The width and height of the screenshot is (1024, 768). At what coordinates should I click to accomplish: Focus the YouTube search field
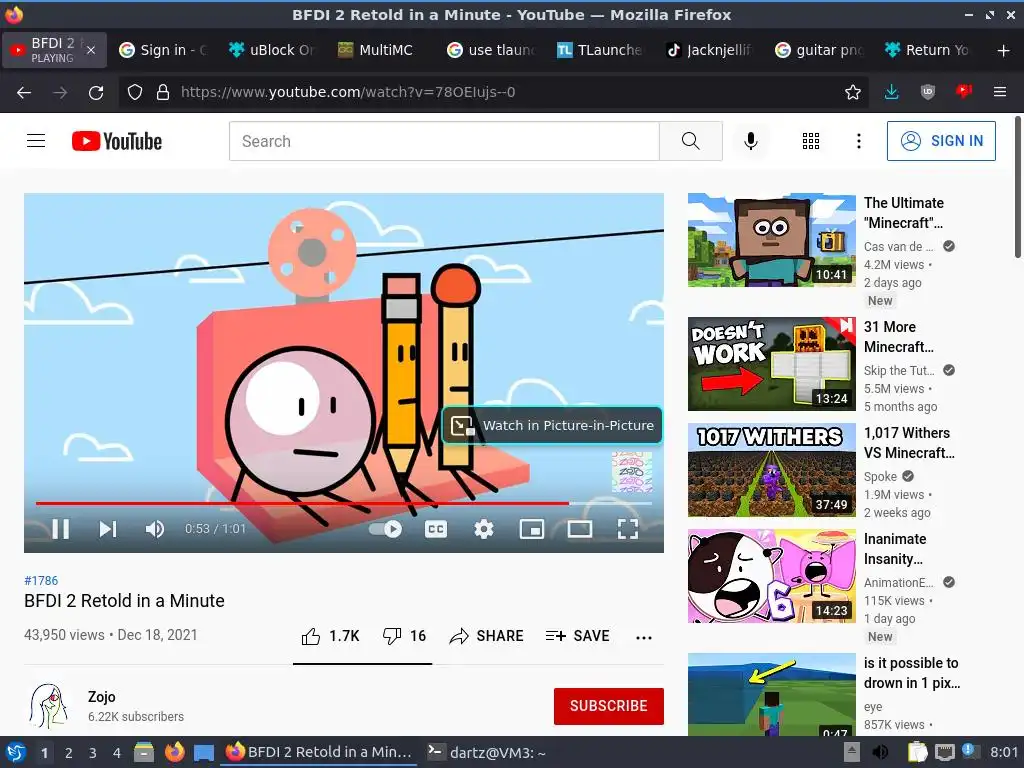tap(444, 141)
